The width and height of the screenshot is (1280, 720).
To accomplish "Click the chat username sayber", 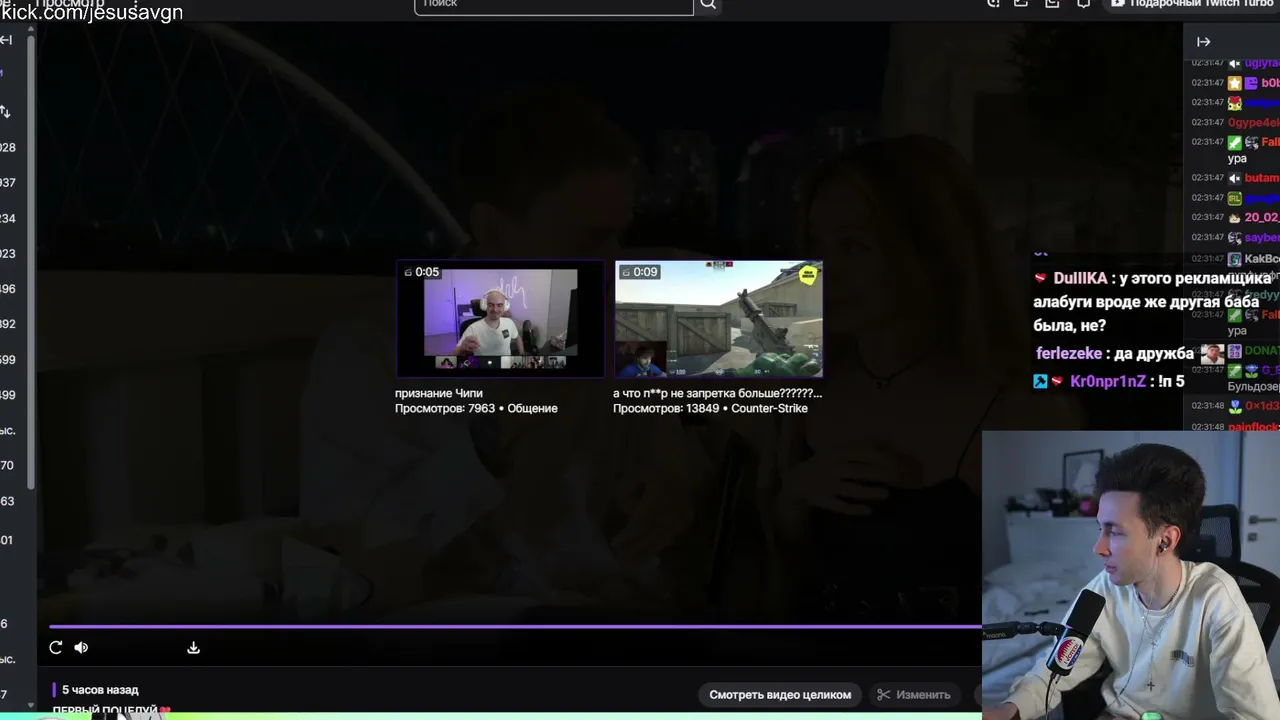I will [1262, 237].
